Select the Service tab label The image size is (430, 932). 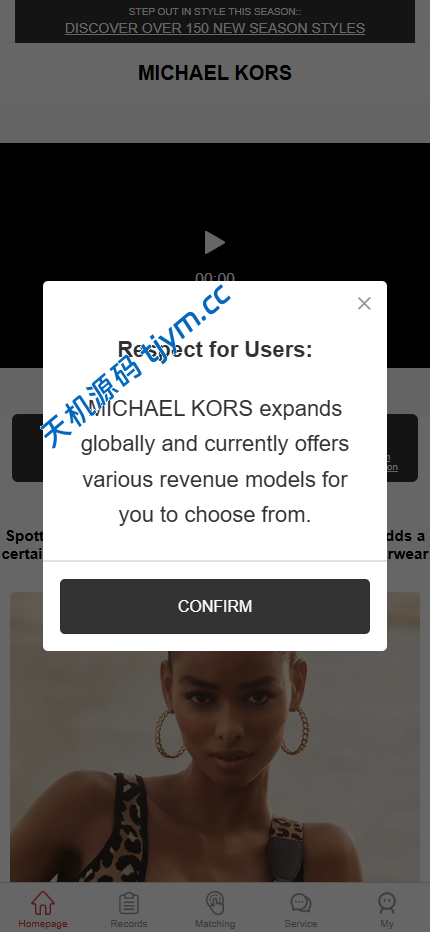[300, 924]
